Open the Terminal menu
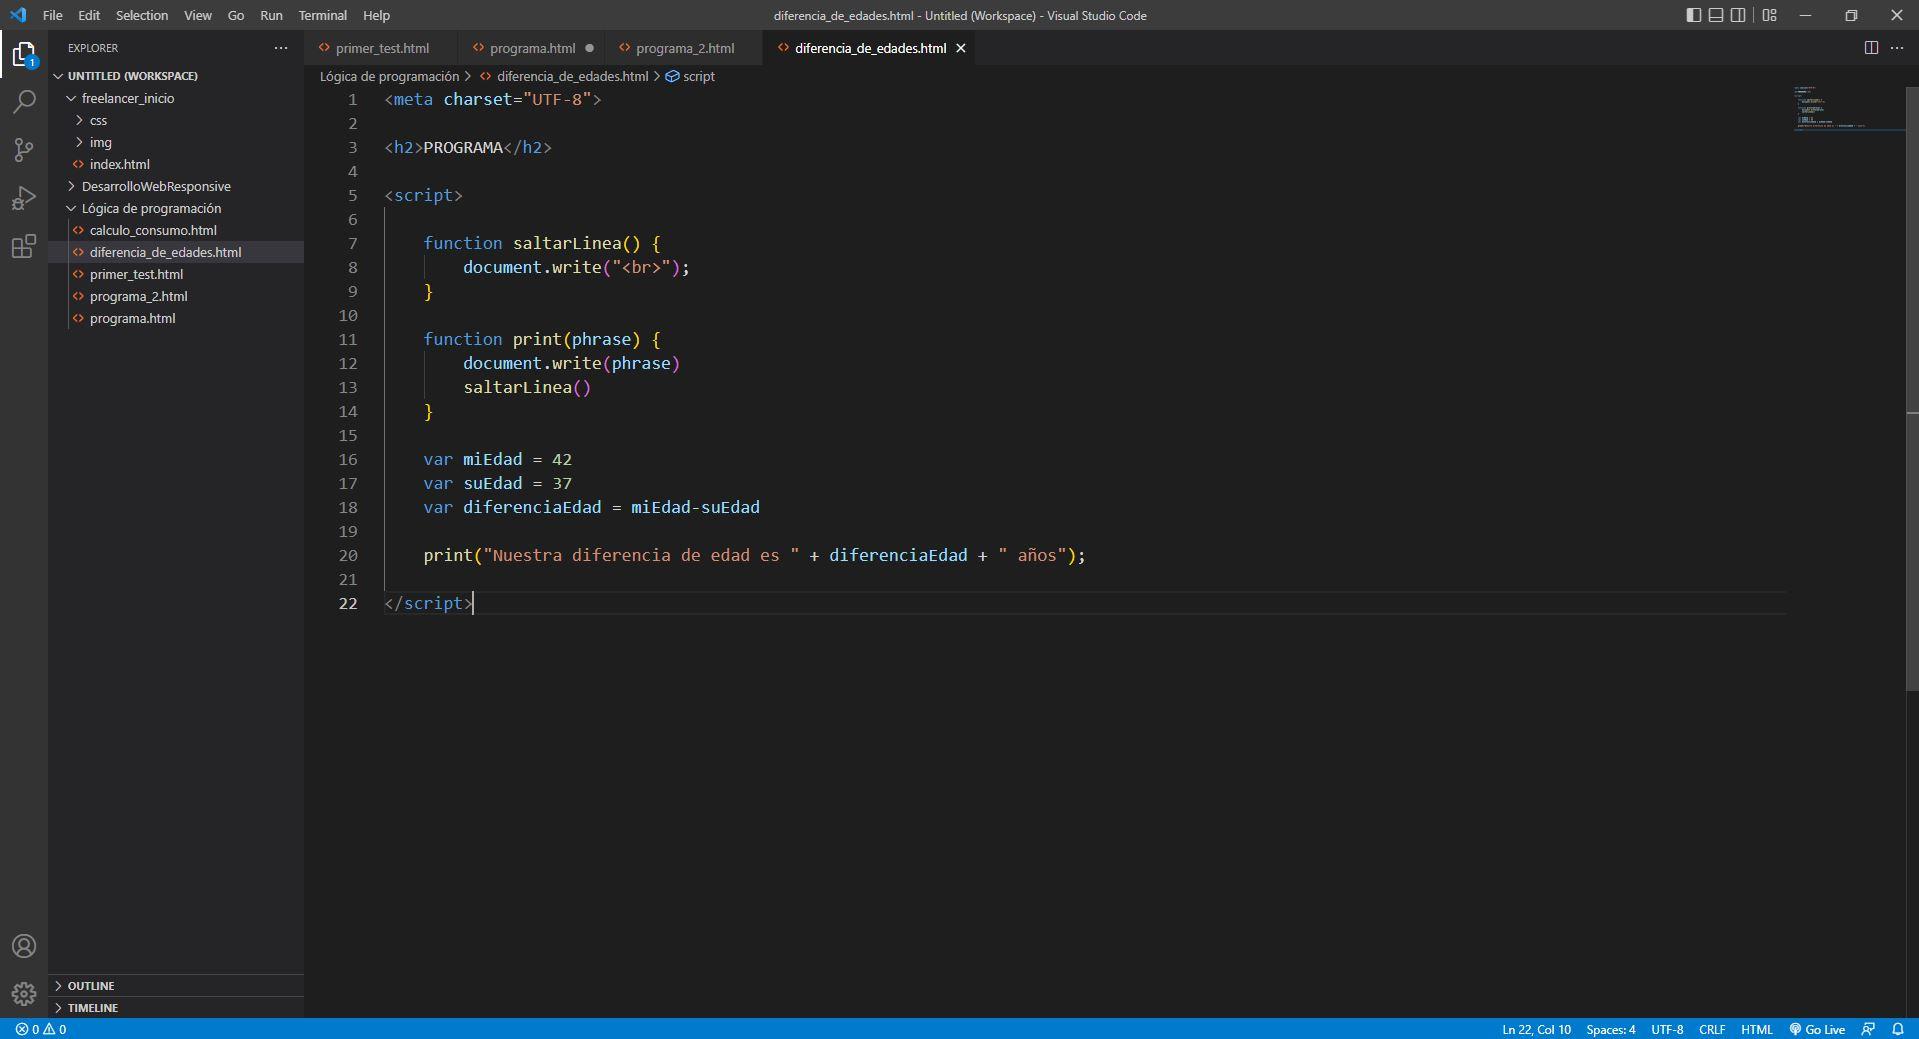Image resolution: width=1919 pixels, height=1039 pixels. point(323,15)
